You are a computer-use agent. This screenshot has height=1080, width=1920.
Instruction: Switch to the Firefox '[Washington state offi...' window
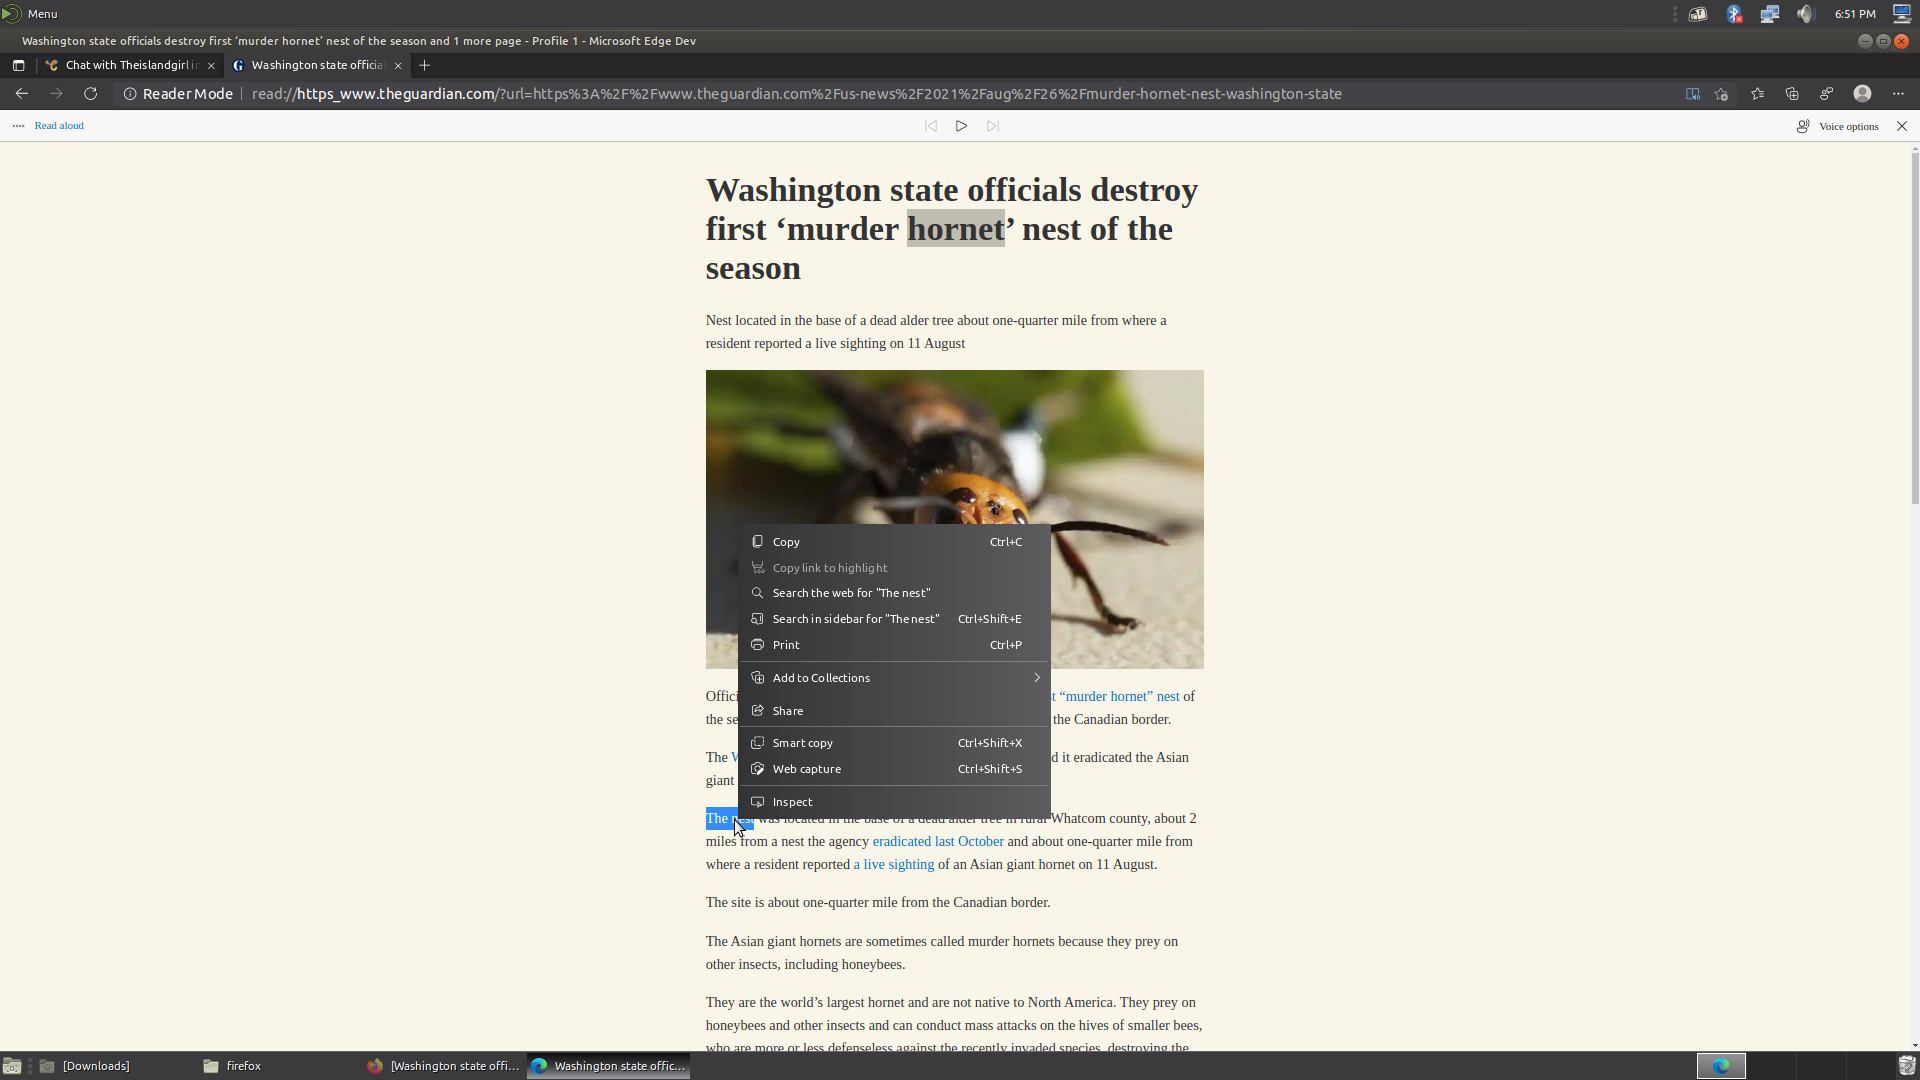tap(444, 1066)
